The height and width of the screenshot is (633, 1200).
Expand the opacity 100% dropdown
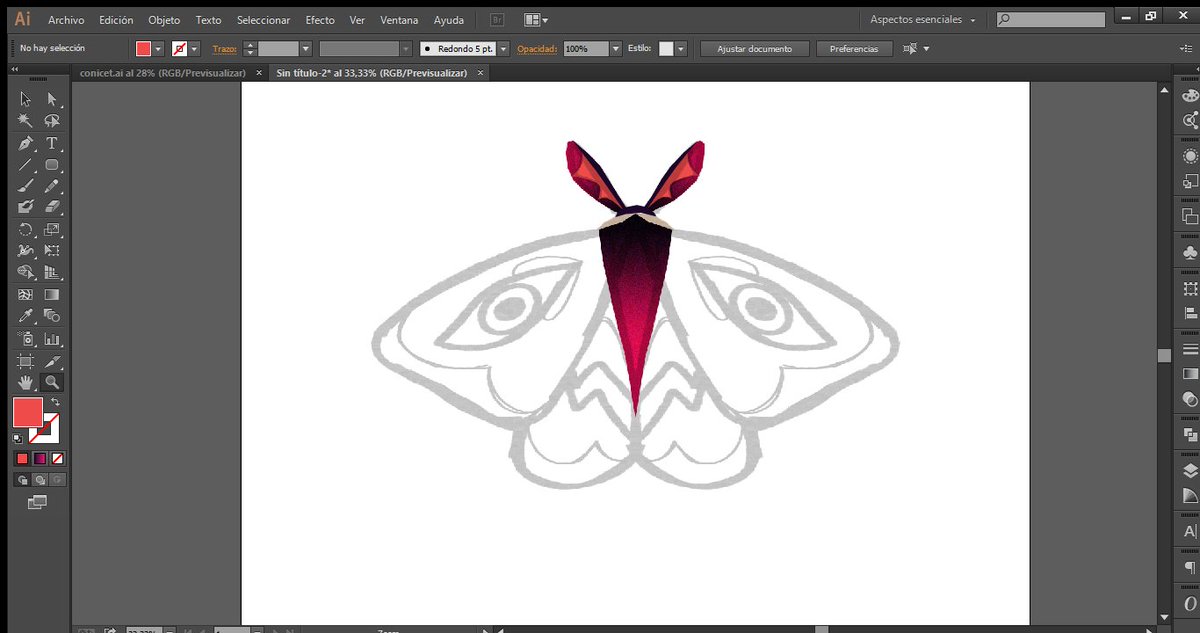coord(615,49)
